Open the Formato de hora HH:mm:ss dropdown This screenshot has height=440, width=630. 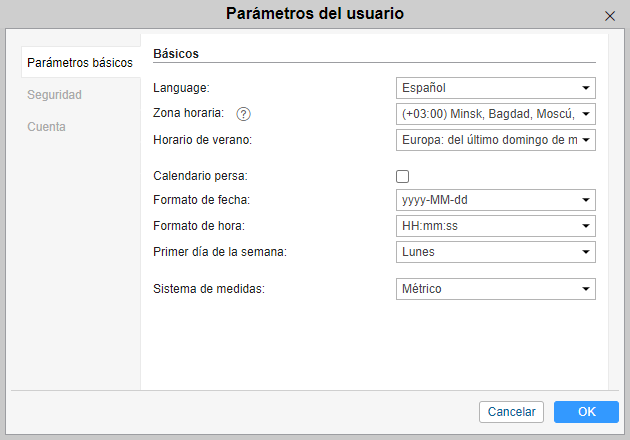495,226
